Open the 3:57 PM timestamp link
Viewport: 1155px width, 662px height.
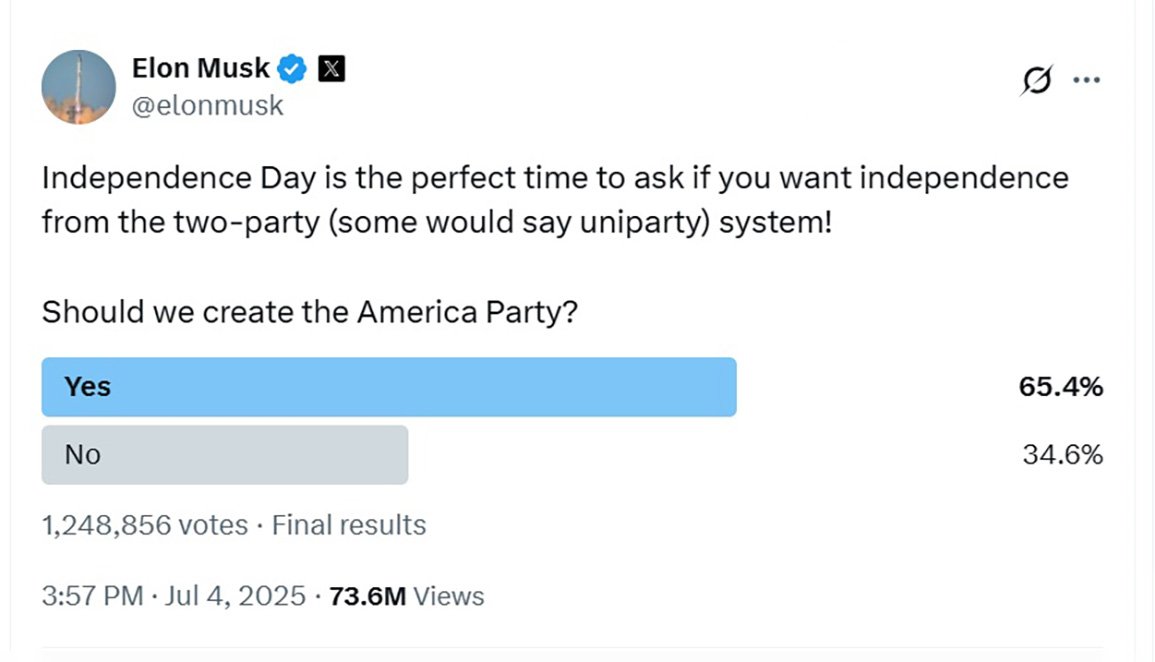[93, 596]
